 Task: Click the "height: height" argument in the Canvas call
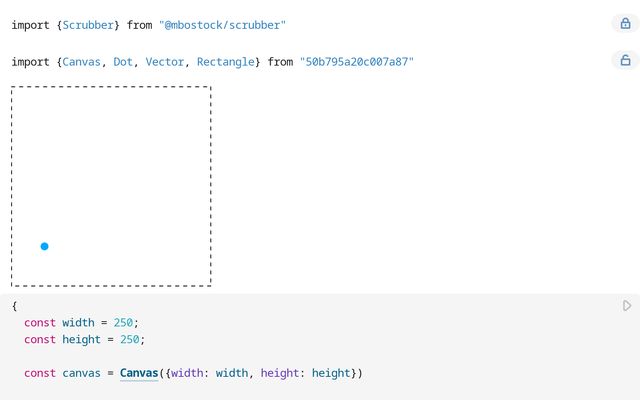305,373
